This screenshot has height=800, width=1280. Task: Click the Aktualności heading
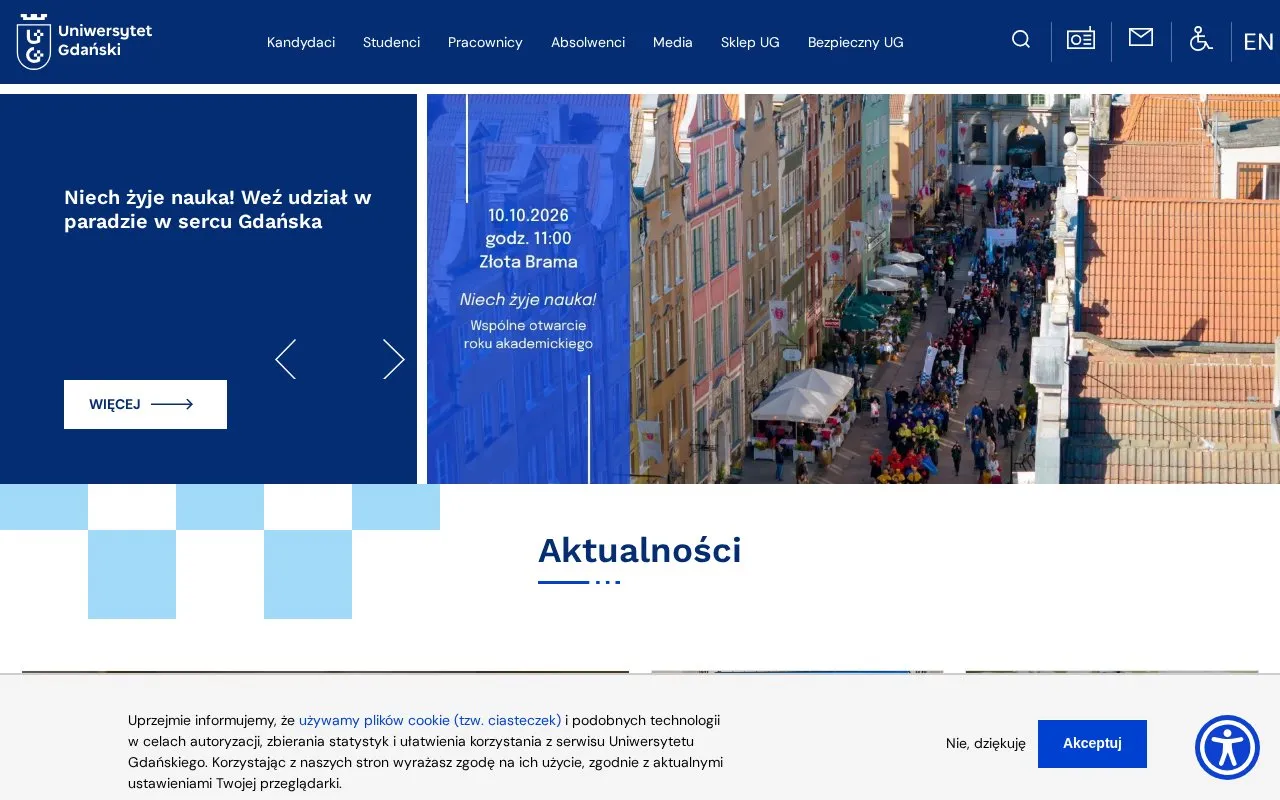point(640,550)
